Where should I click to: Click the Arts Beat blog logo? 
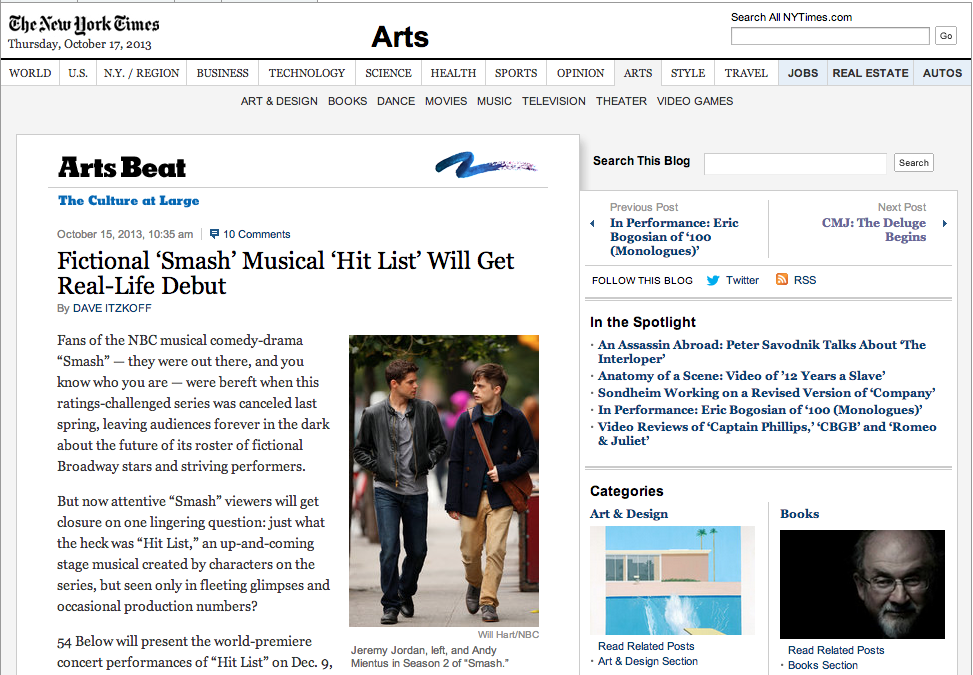(122, 168)
